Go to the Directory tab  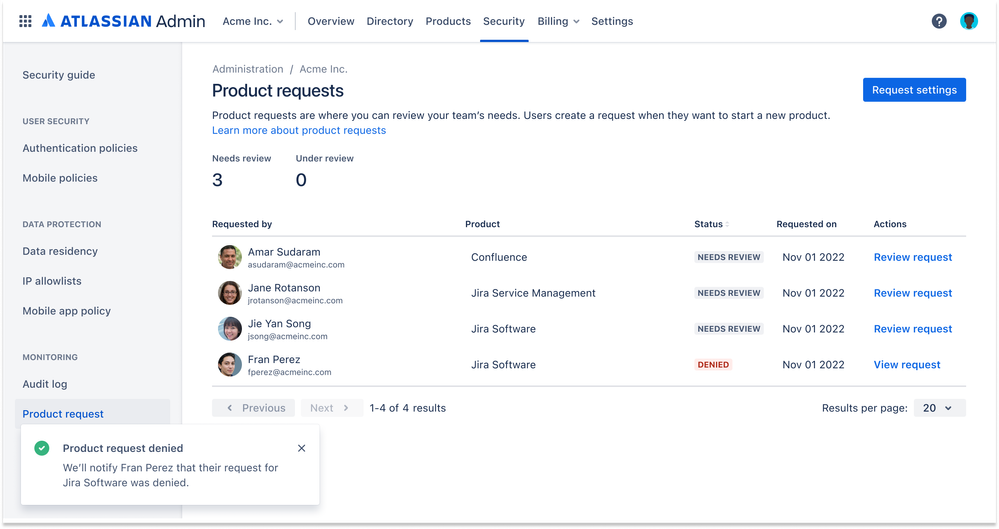click(390, 21)
